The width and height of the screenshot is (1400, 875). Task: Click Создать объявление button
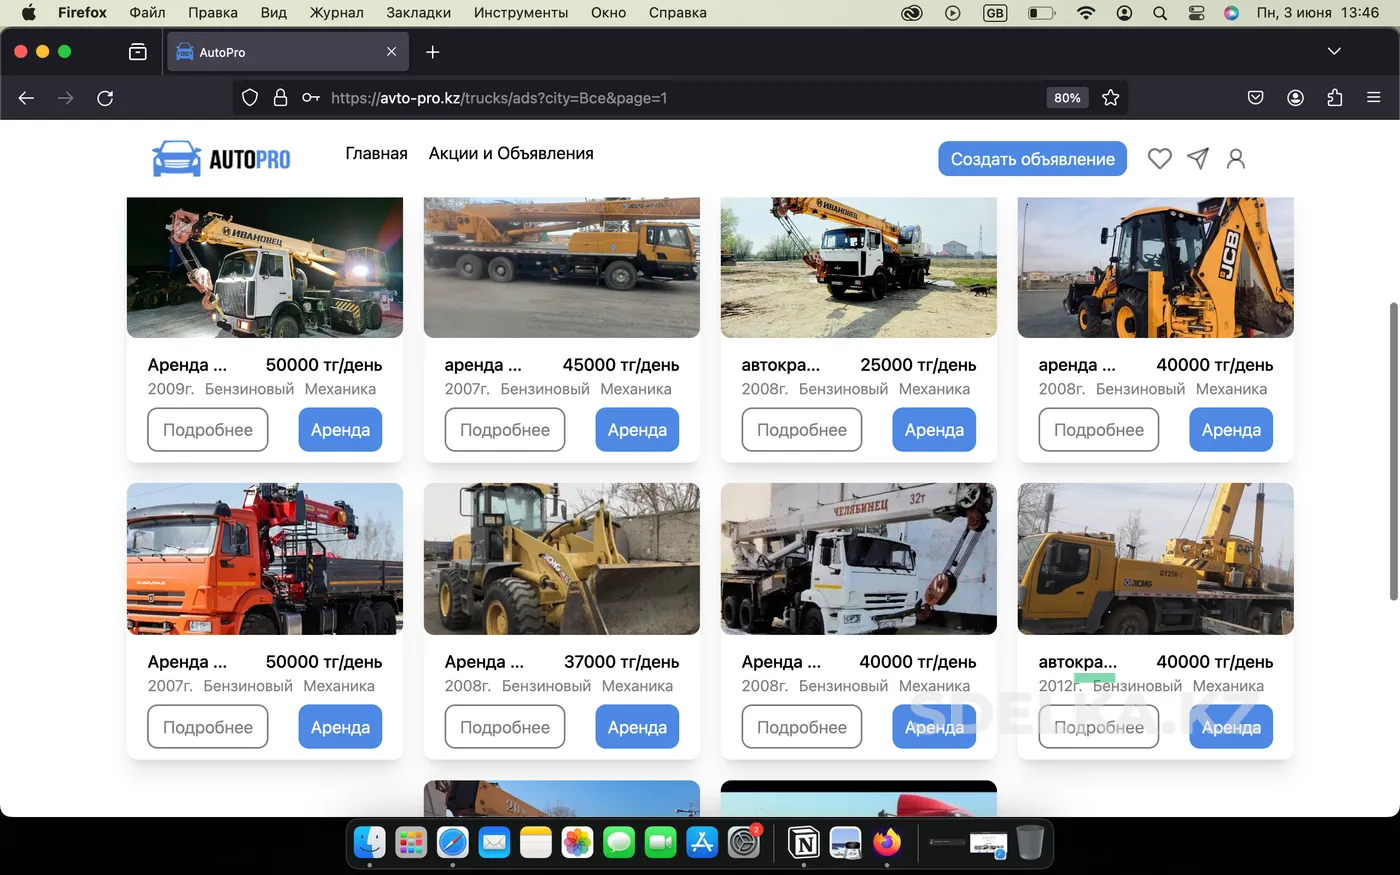pyautogui.click(x=1032, y=159)
